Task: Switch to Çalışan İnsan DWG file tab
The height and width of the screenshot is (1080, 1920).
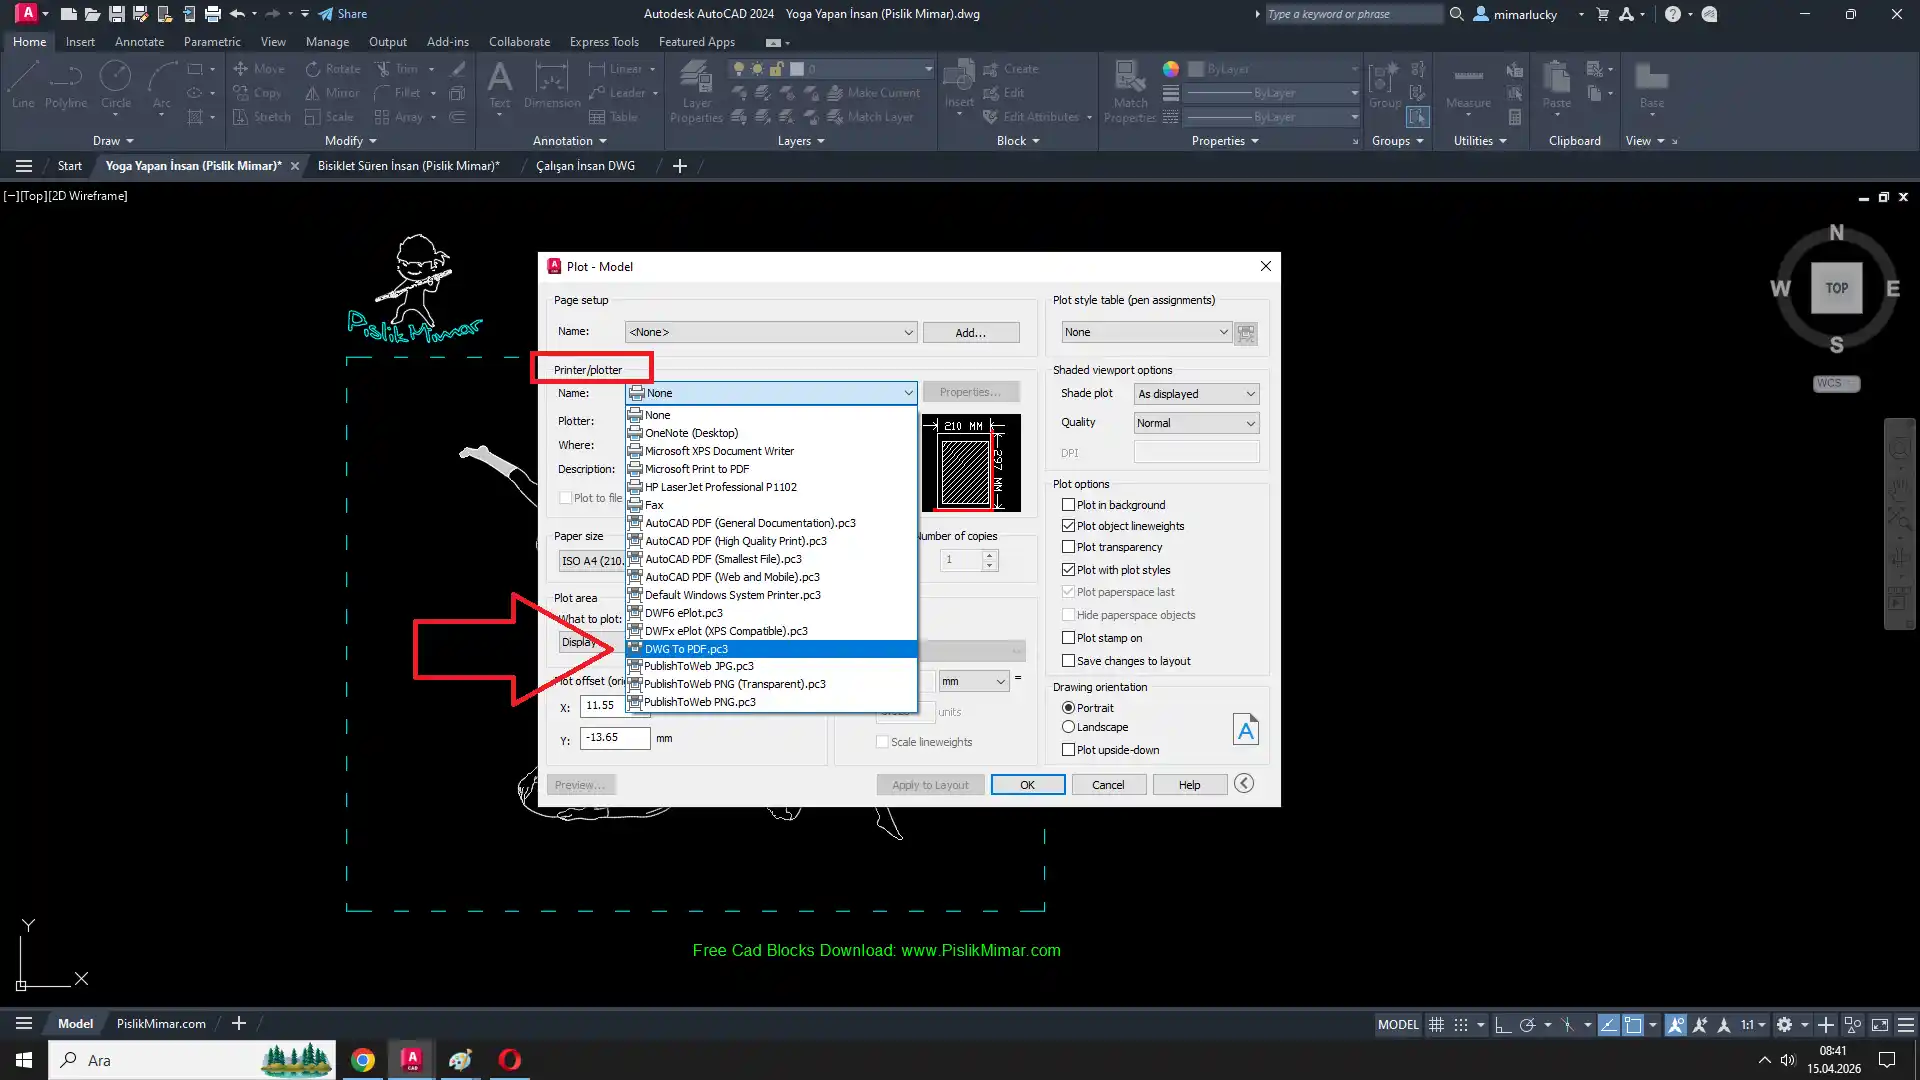Action: pyautogui.click(x=585, y=166)
